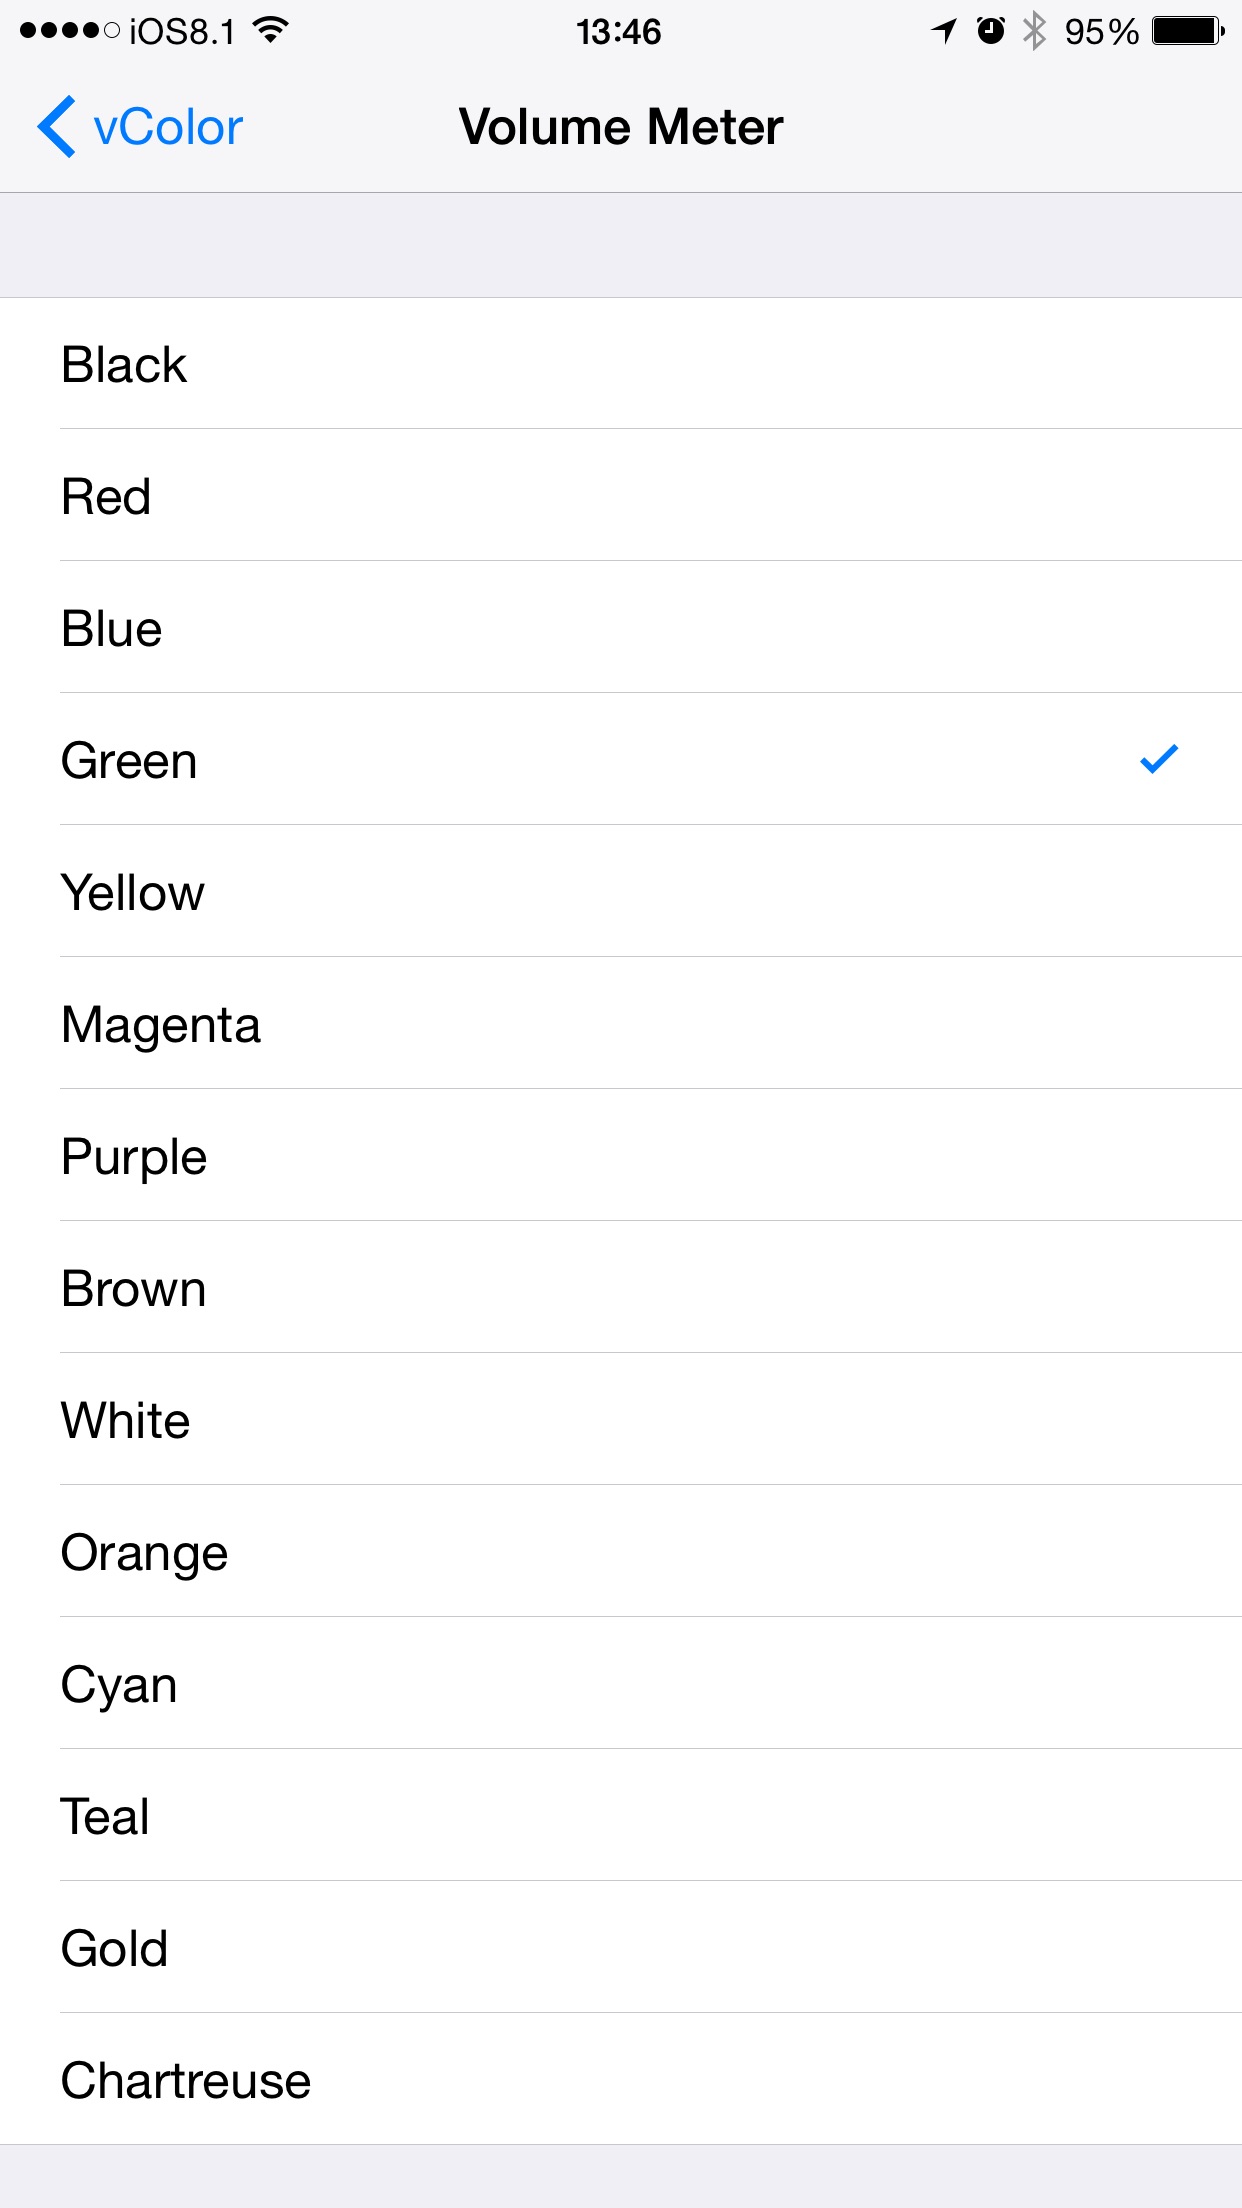
Task: Select the Red color option
Action: click(x=621, y=495)
